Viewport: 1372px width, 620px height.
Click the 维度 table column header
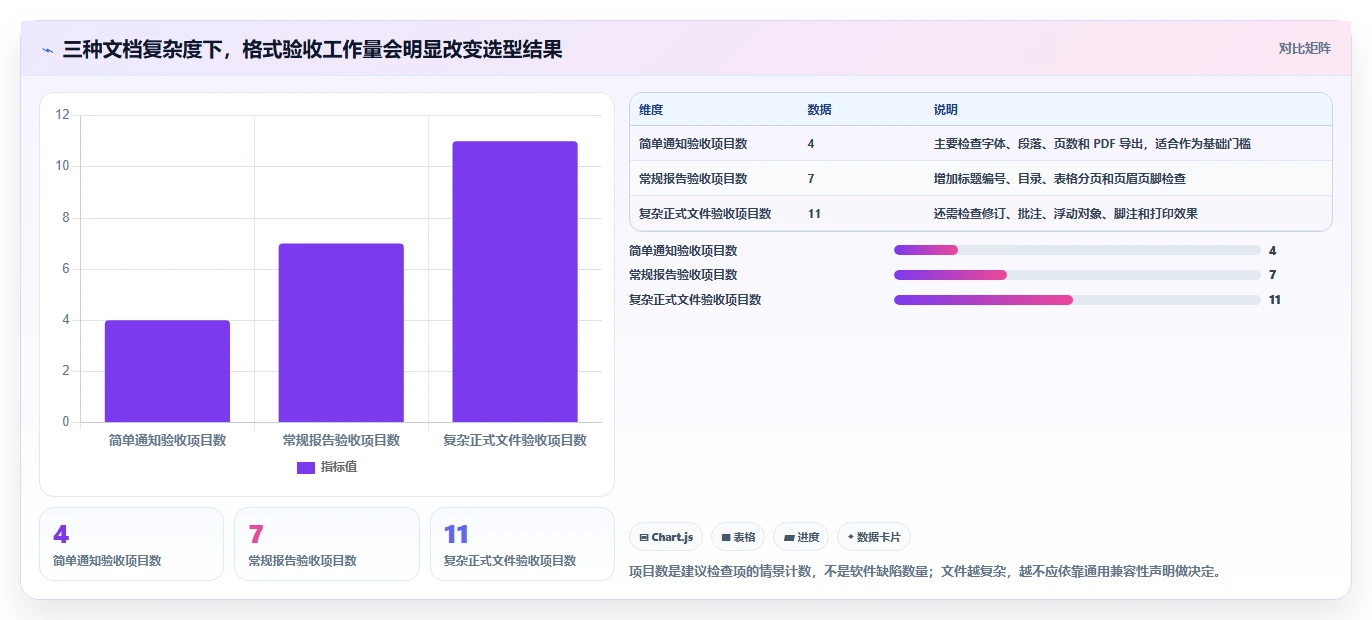(651, 110)
